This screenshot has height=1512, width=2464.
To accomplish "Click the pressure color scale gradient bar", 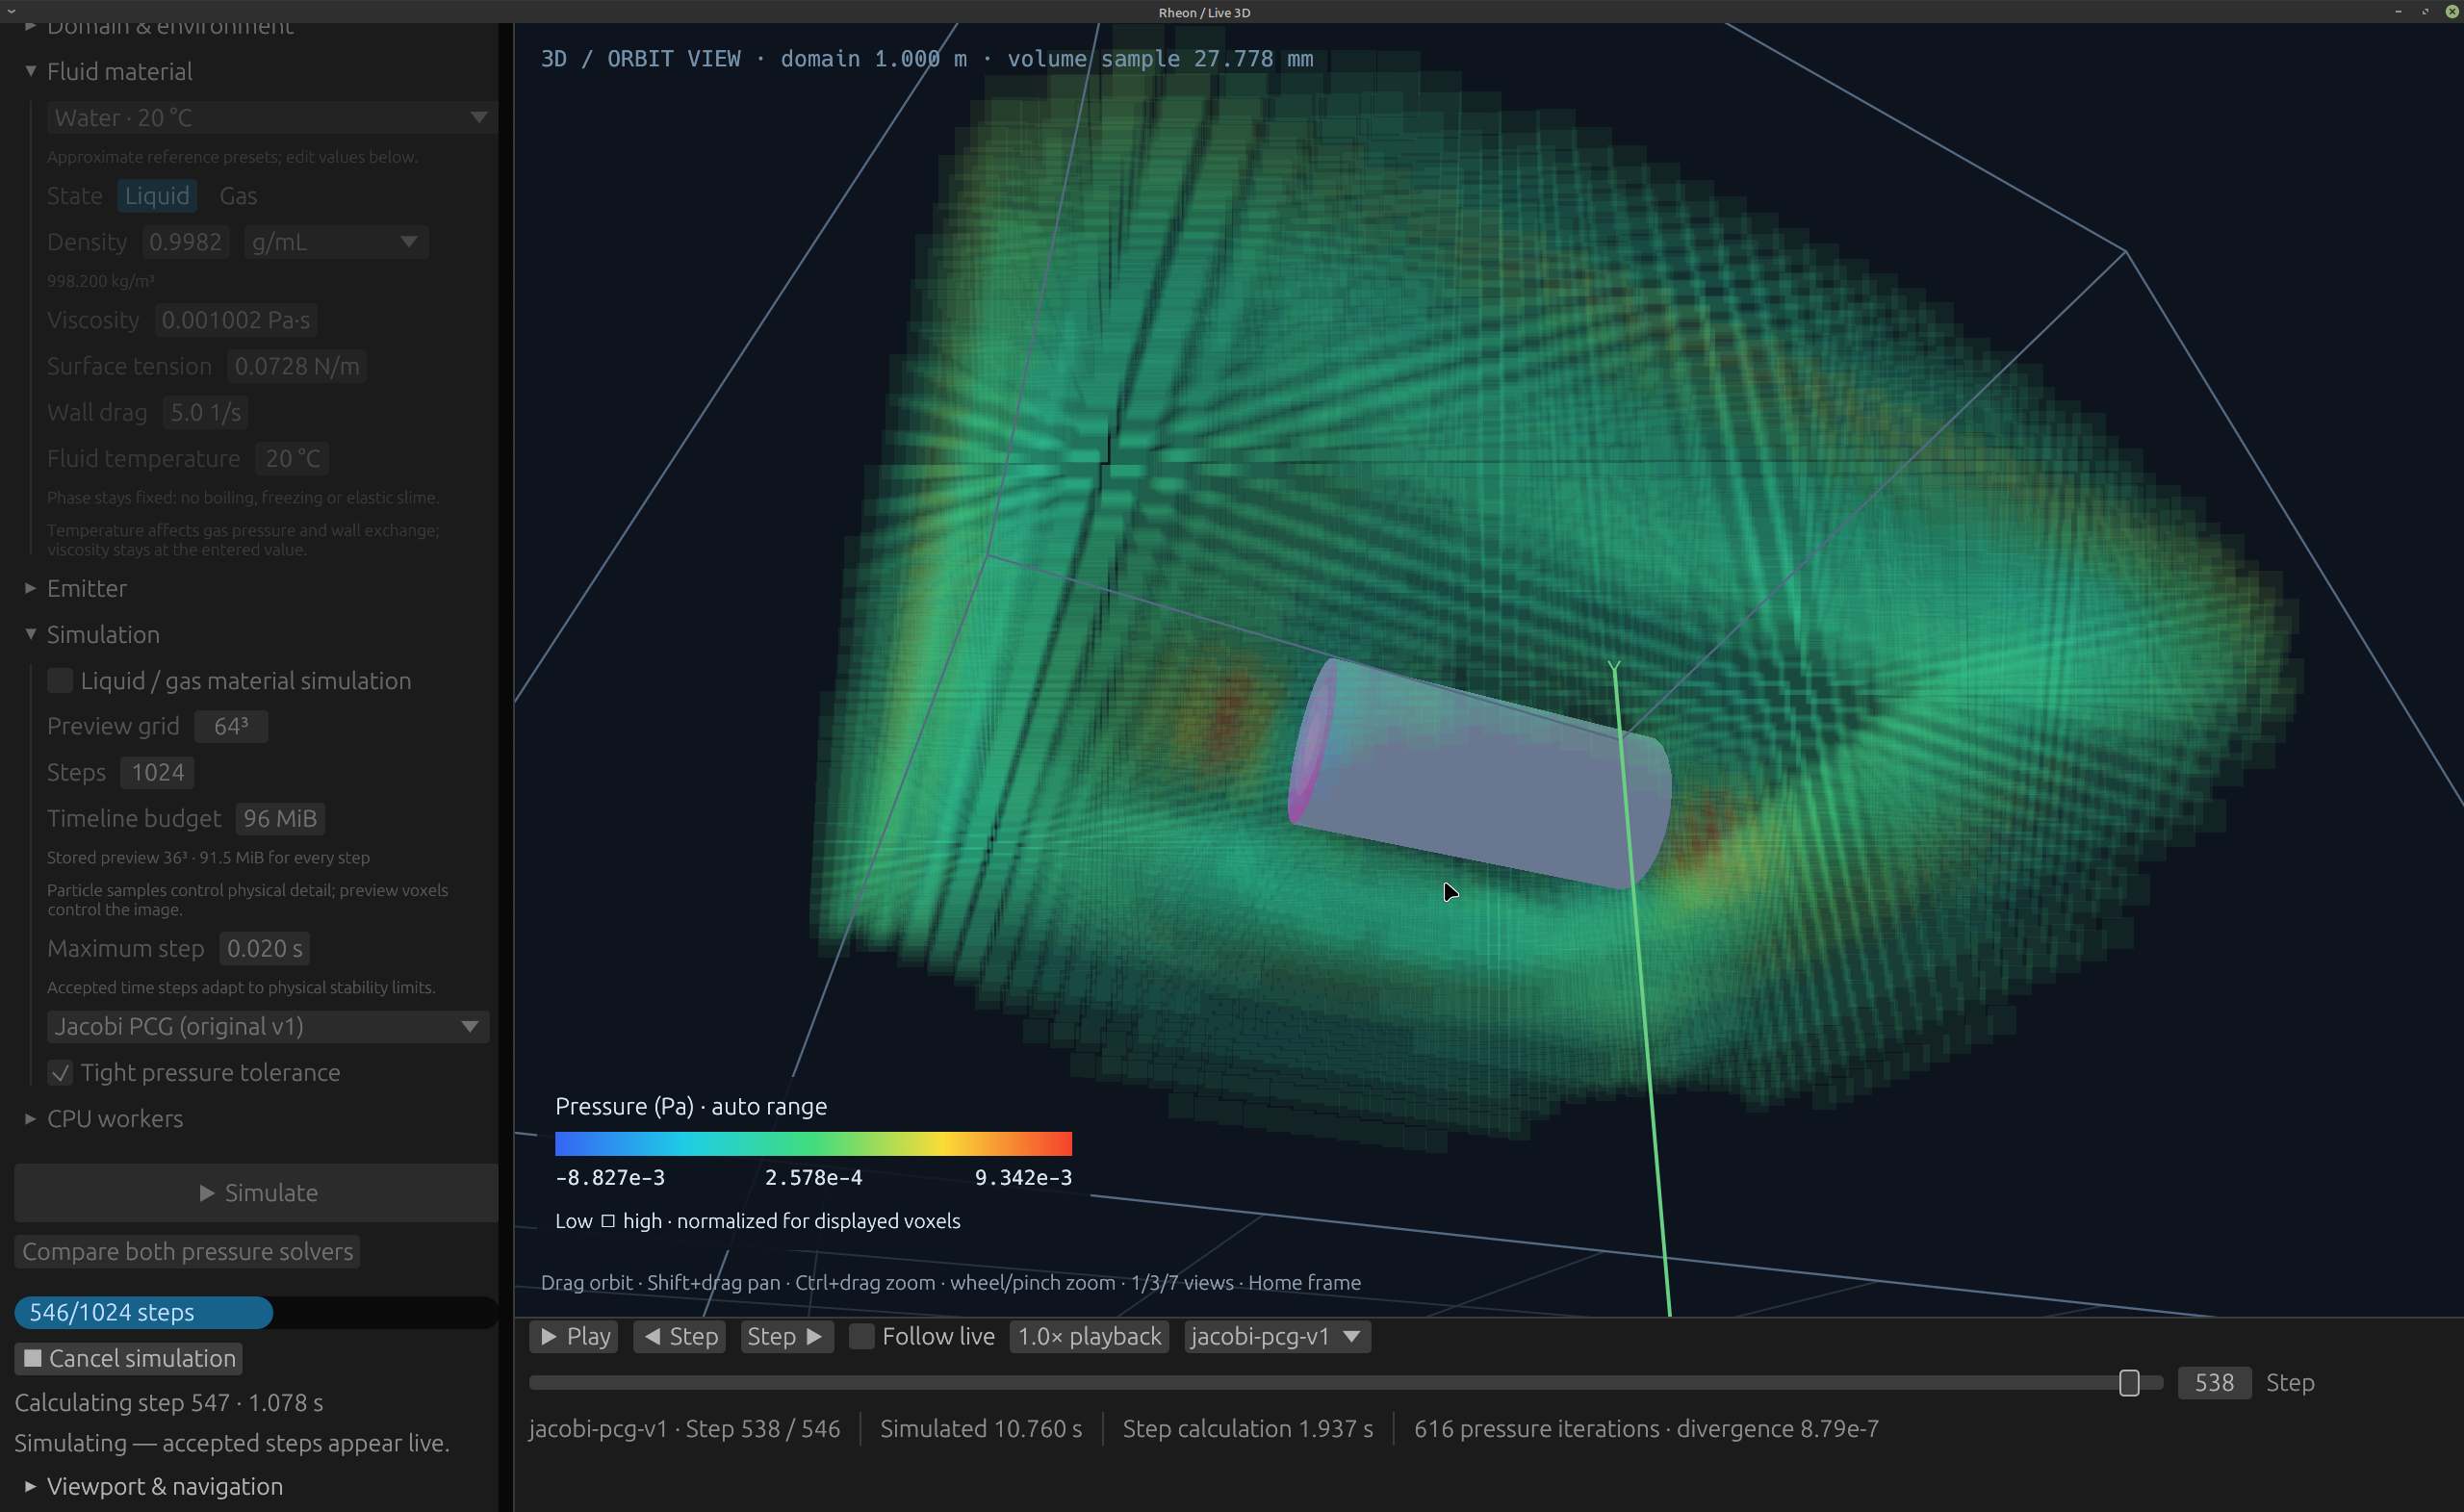I will point(813,1143).
